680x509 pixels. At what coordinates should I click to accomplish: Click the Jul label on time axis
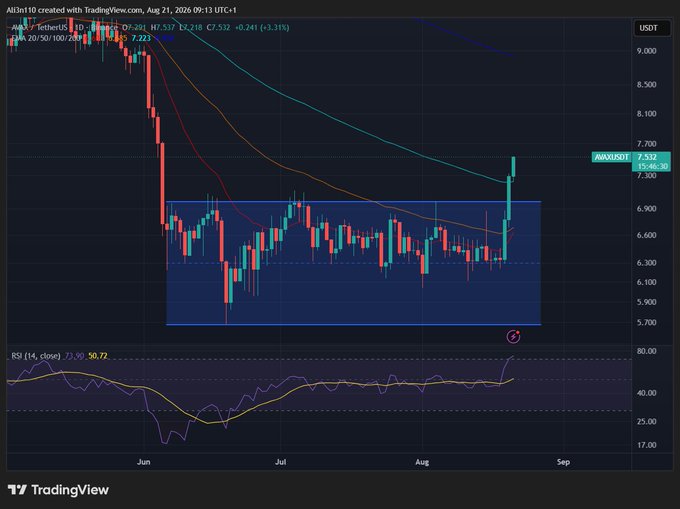coord(281,462)
